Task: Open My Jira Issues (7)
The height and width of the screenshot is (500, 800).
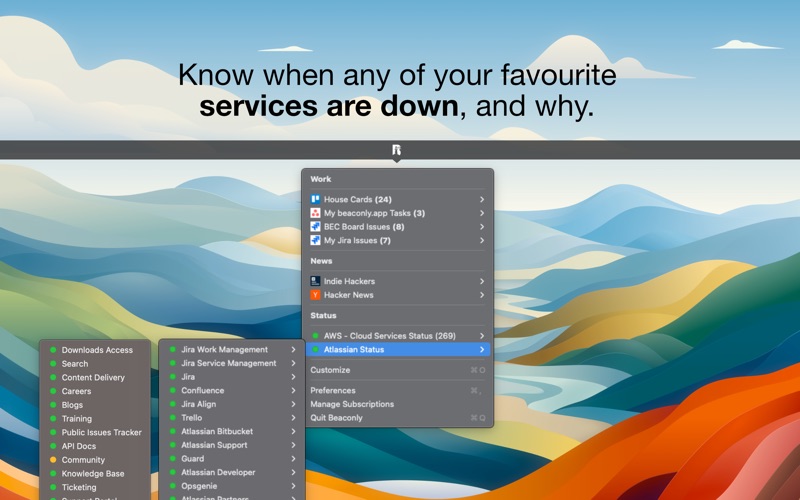Action: (x=398, y=240)
